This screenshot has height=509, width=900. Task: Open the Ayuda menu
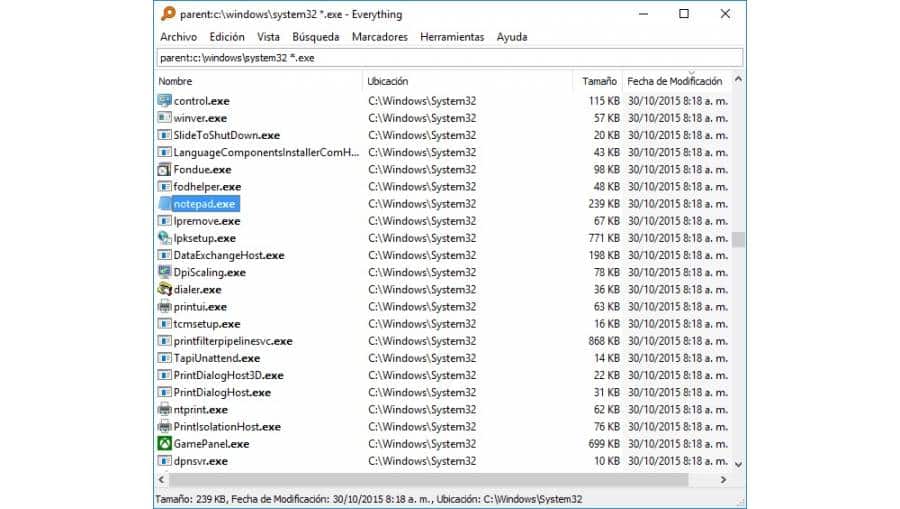point(512,37)
